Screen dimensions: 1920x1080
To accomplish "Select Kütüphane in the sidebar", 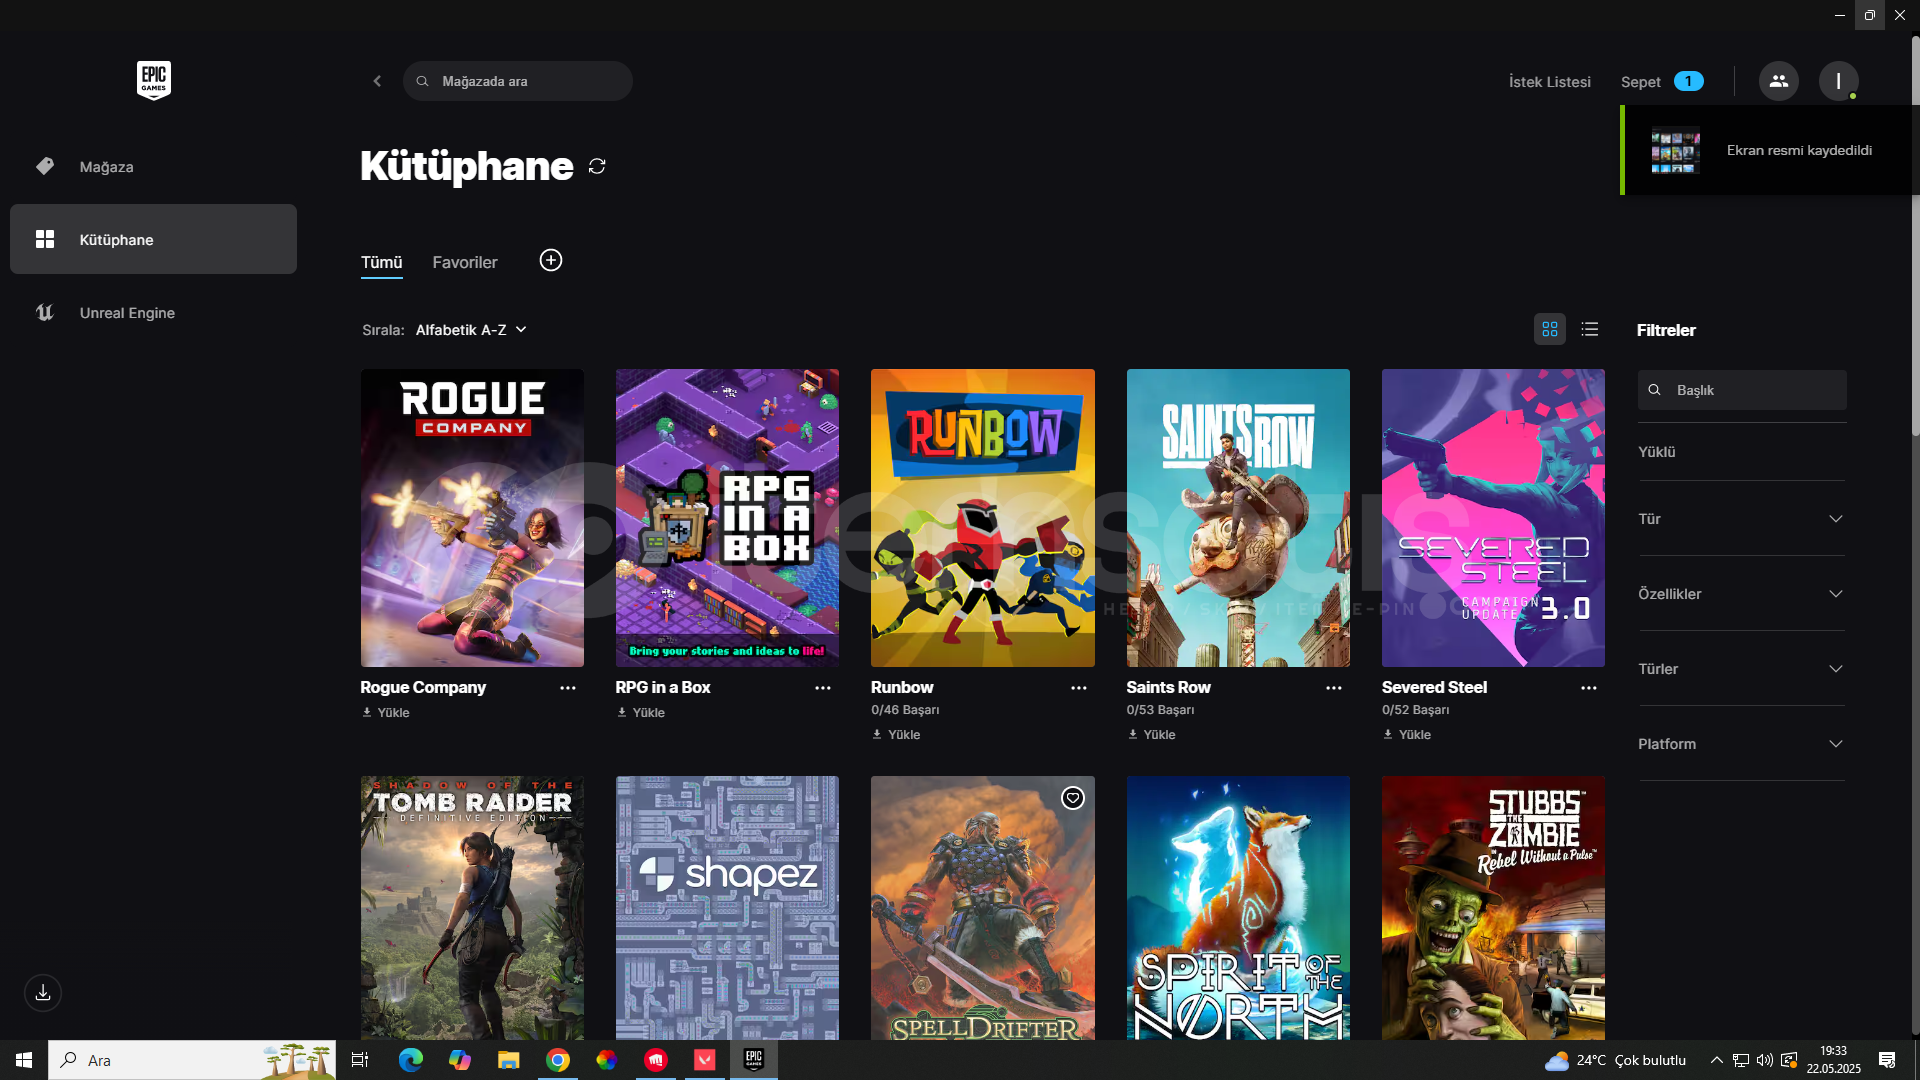I will tap(153, 240).
